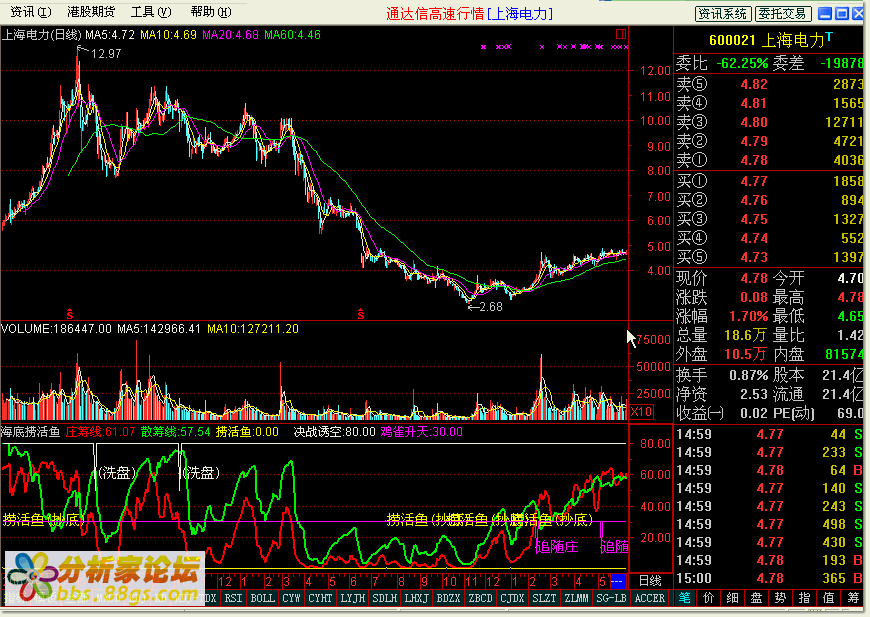Select the ZBCD indicator tab

[480, 598]
